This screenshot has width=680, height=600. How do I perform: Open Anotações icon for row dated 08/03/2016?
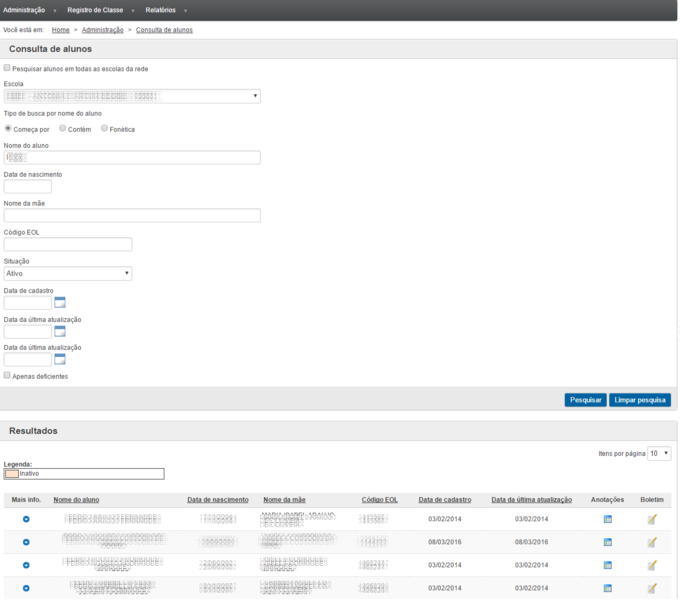pos(608,542)
